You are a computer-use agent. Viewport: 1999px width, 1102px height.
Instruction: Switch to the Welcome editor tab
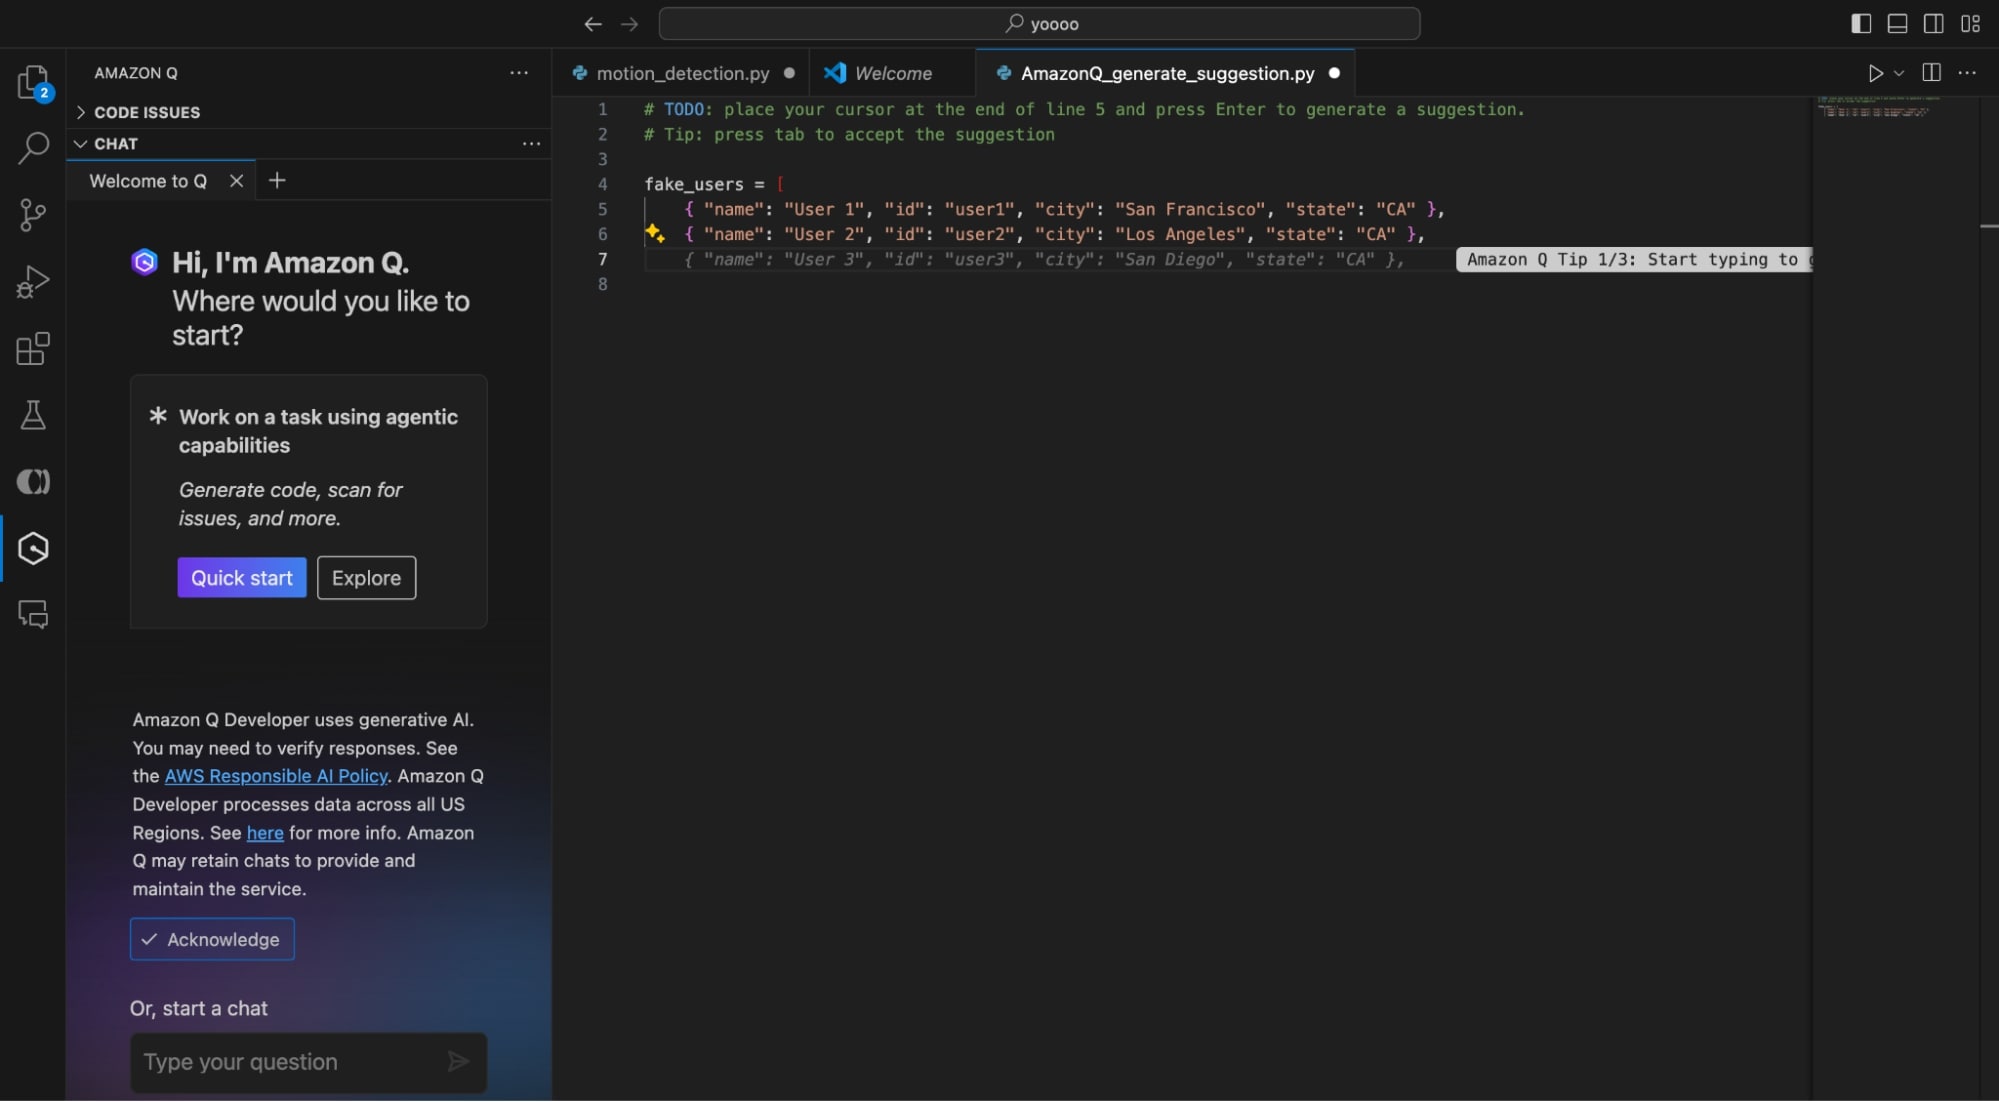893,73
